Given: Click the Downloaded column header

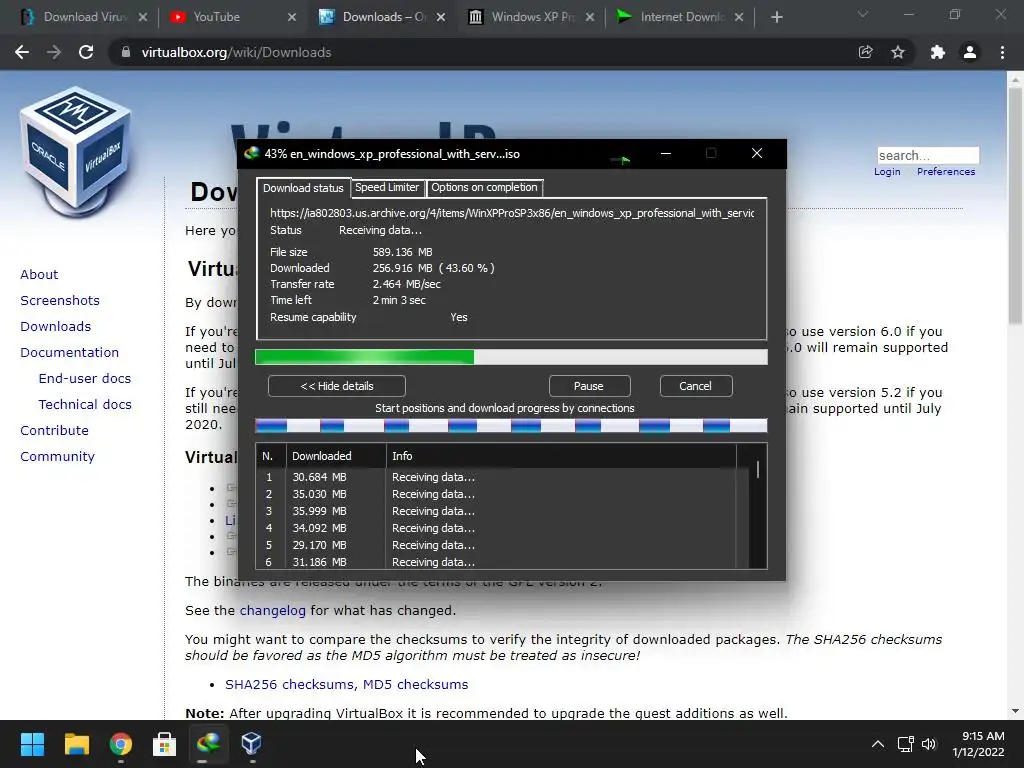Looking at the screenshot, I should pos(336,456).
